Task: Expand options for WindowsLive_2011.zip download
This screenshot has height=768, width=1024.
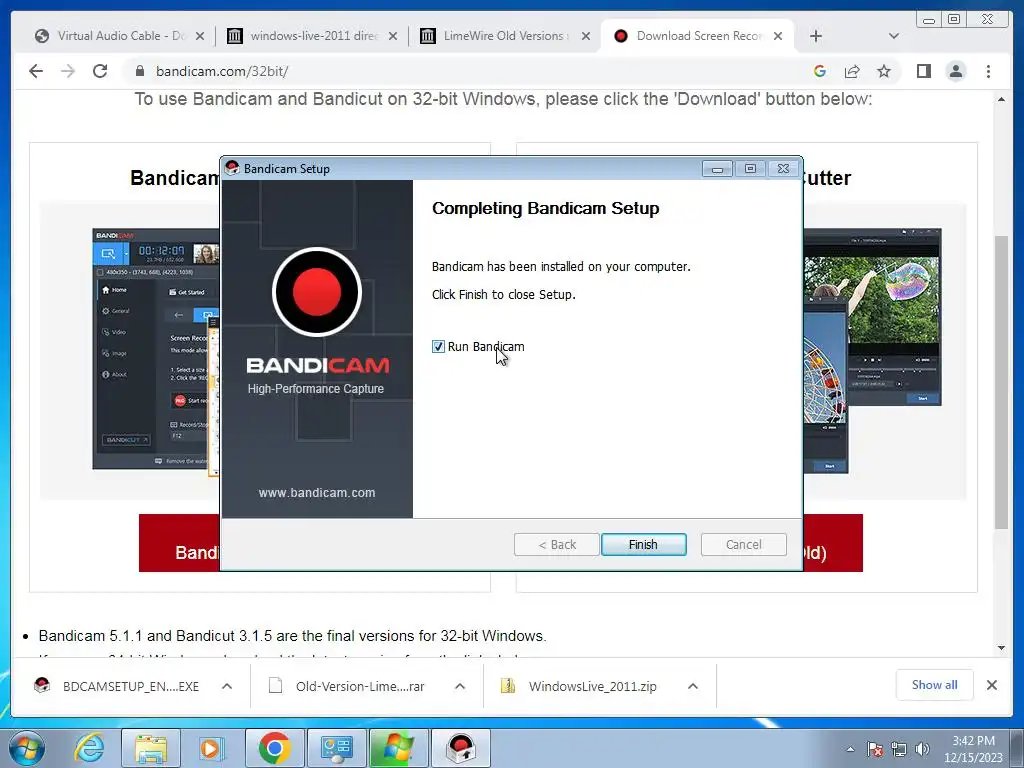Action: (x=693, y=686)
